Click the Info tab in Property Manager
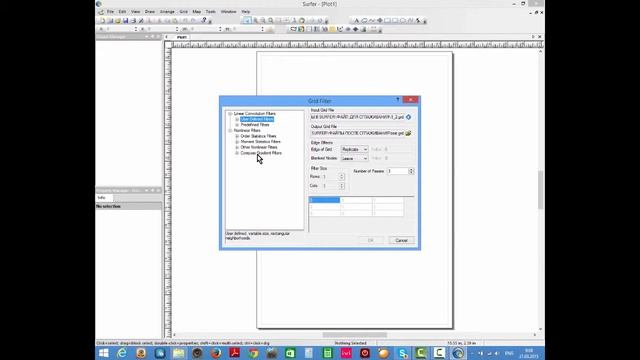 (x=101, y=198)
